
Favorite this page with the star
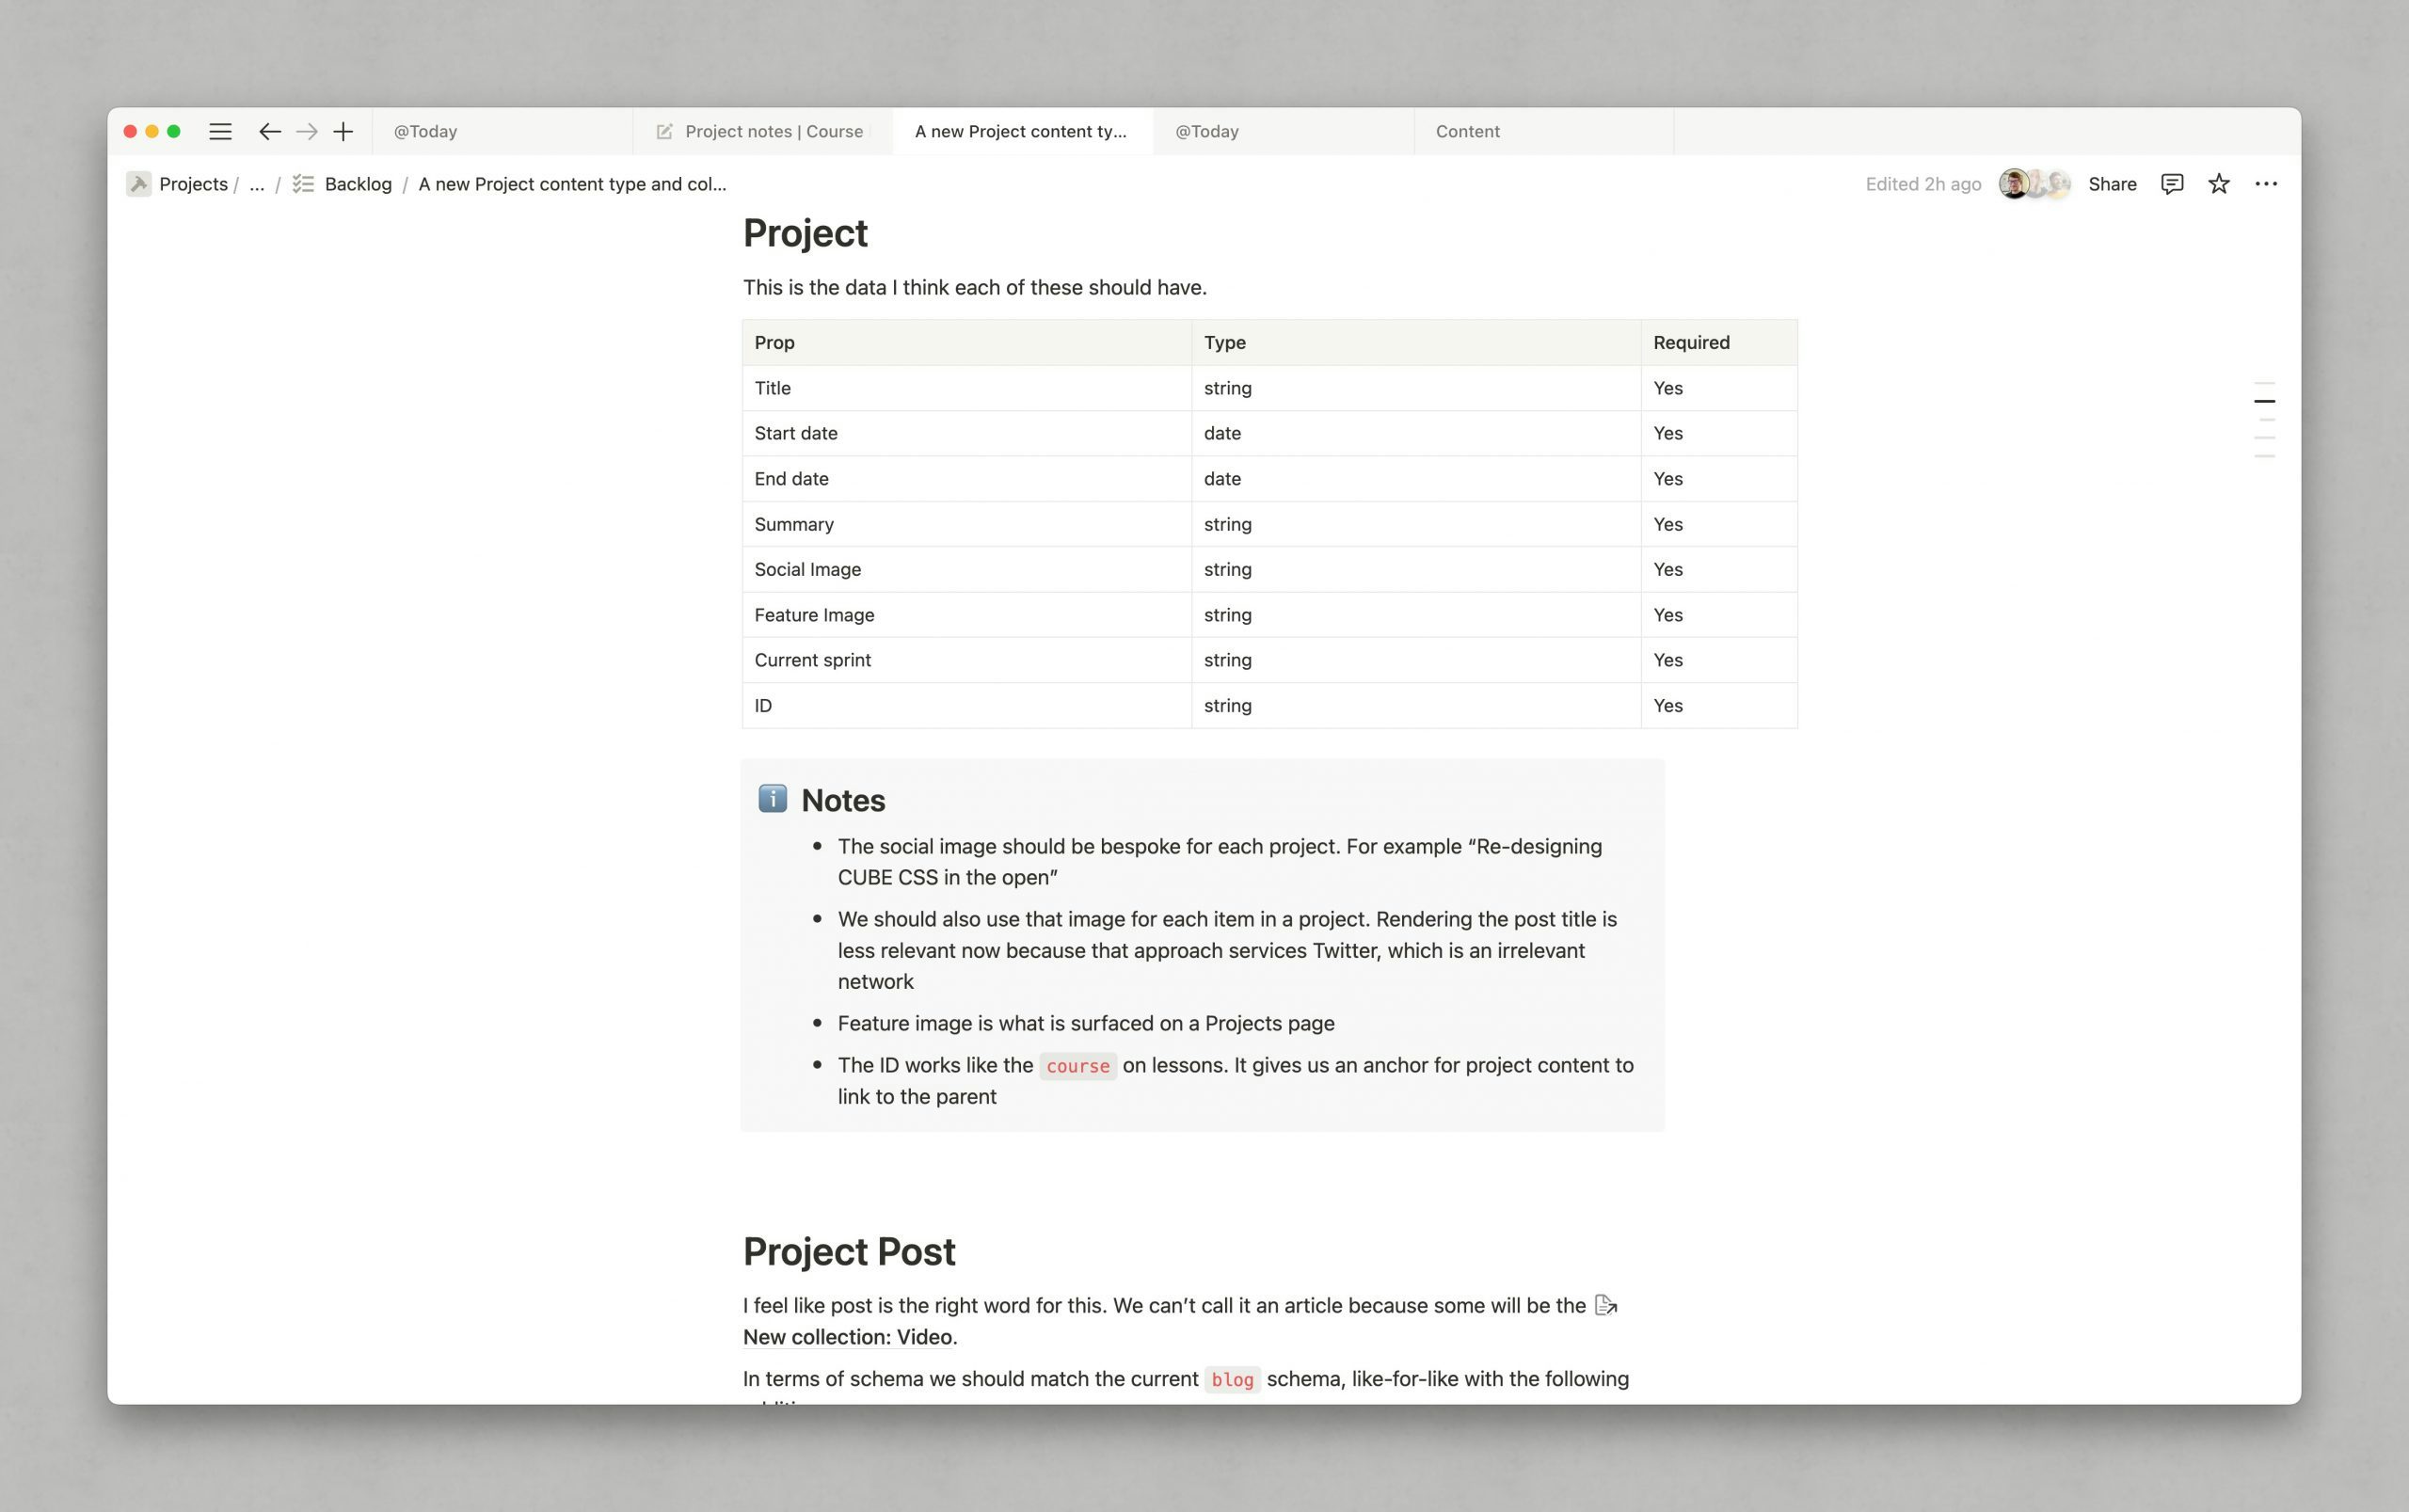click(2218, 184)
